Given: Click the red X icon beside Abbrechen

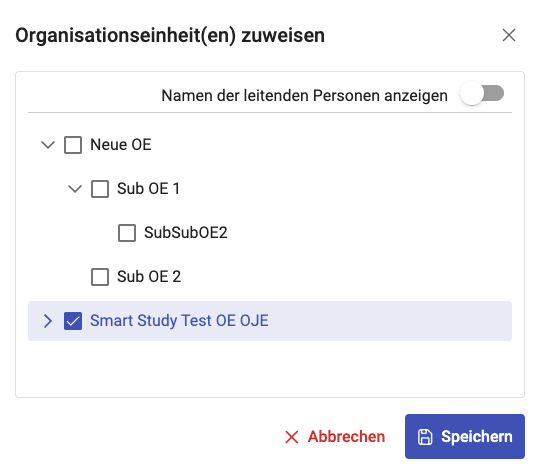Looking at the screenshot, I should [292, 437].
